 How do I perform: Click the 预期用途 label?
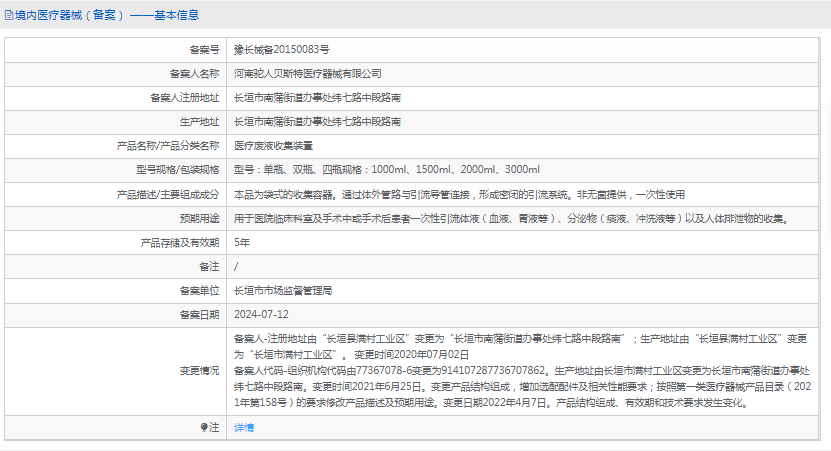coord(199,219)
